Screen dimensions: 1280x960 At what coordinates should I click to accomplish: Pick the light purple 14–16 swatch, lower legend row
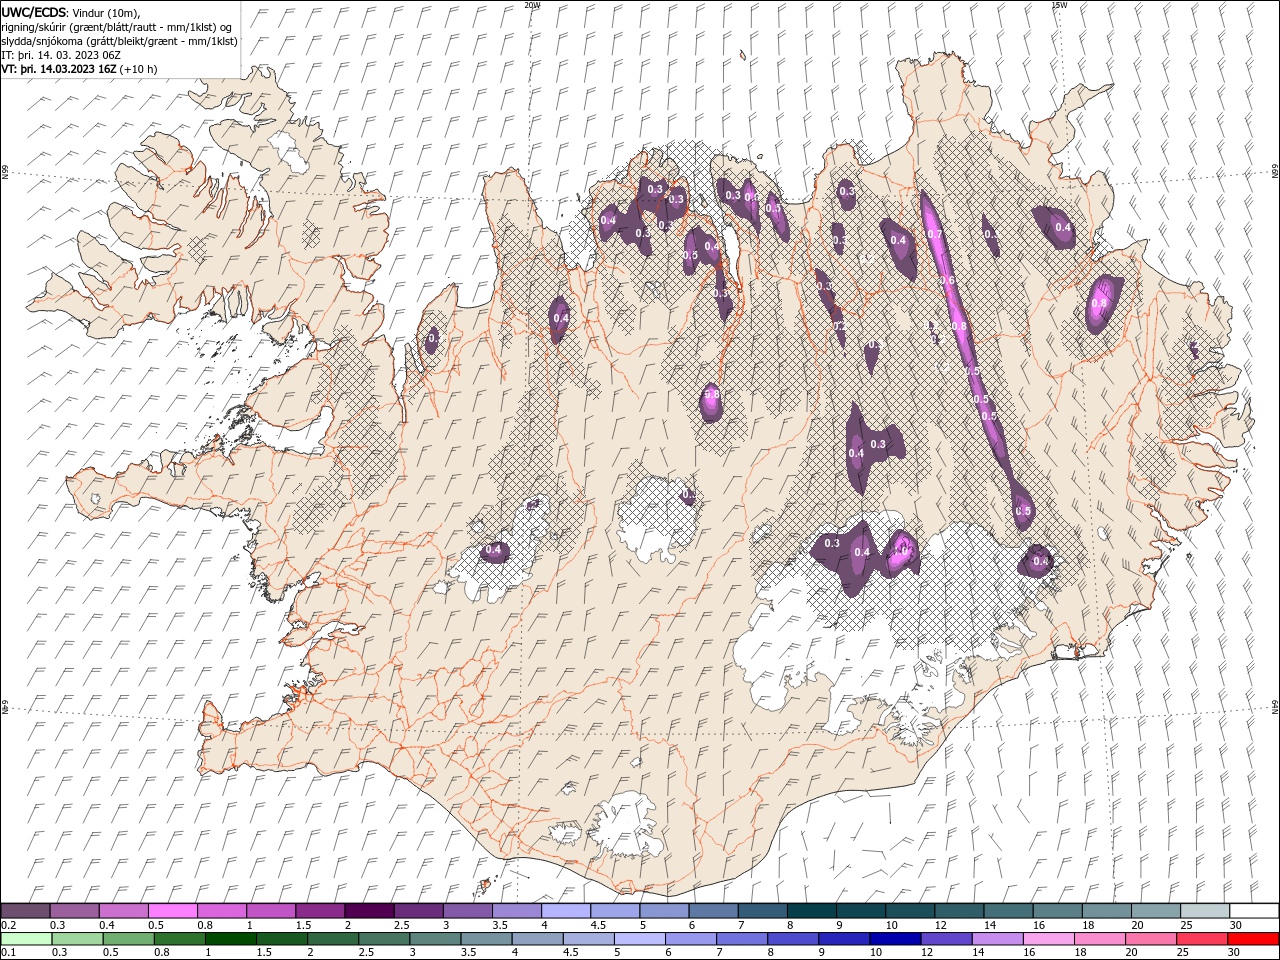997,939
